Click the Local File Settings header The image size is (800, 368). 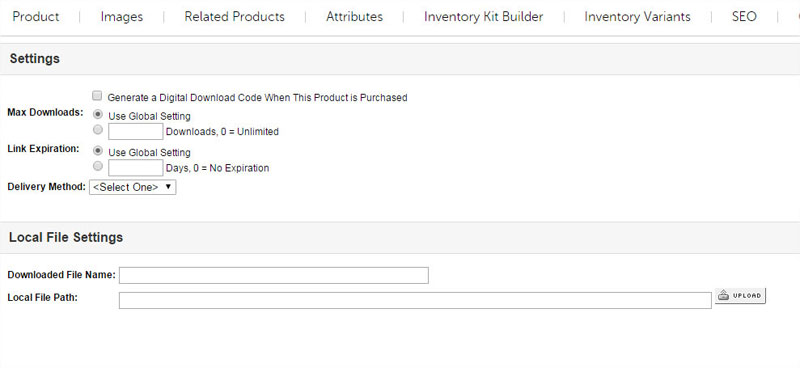66,237
